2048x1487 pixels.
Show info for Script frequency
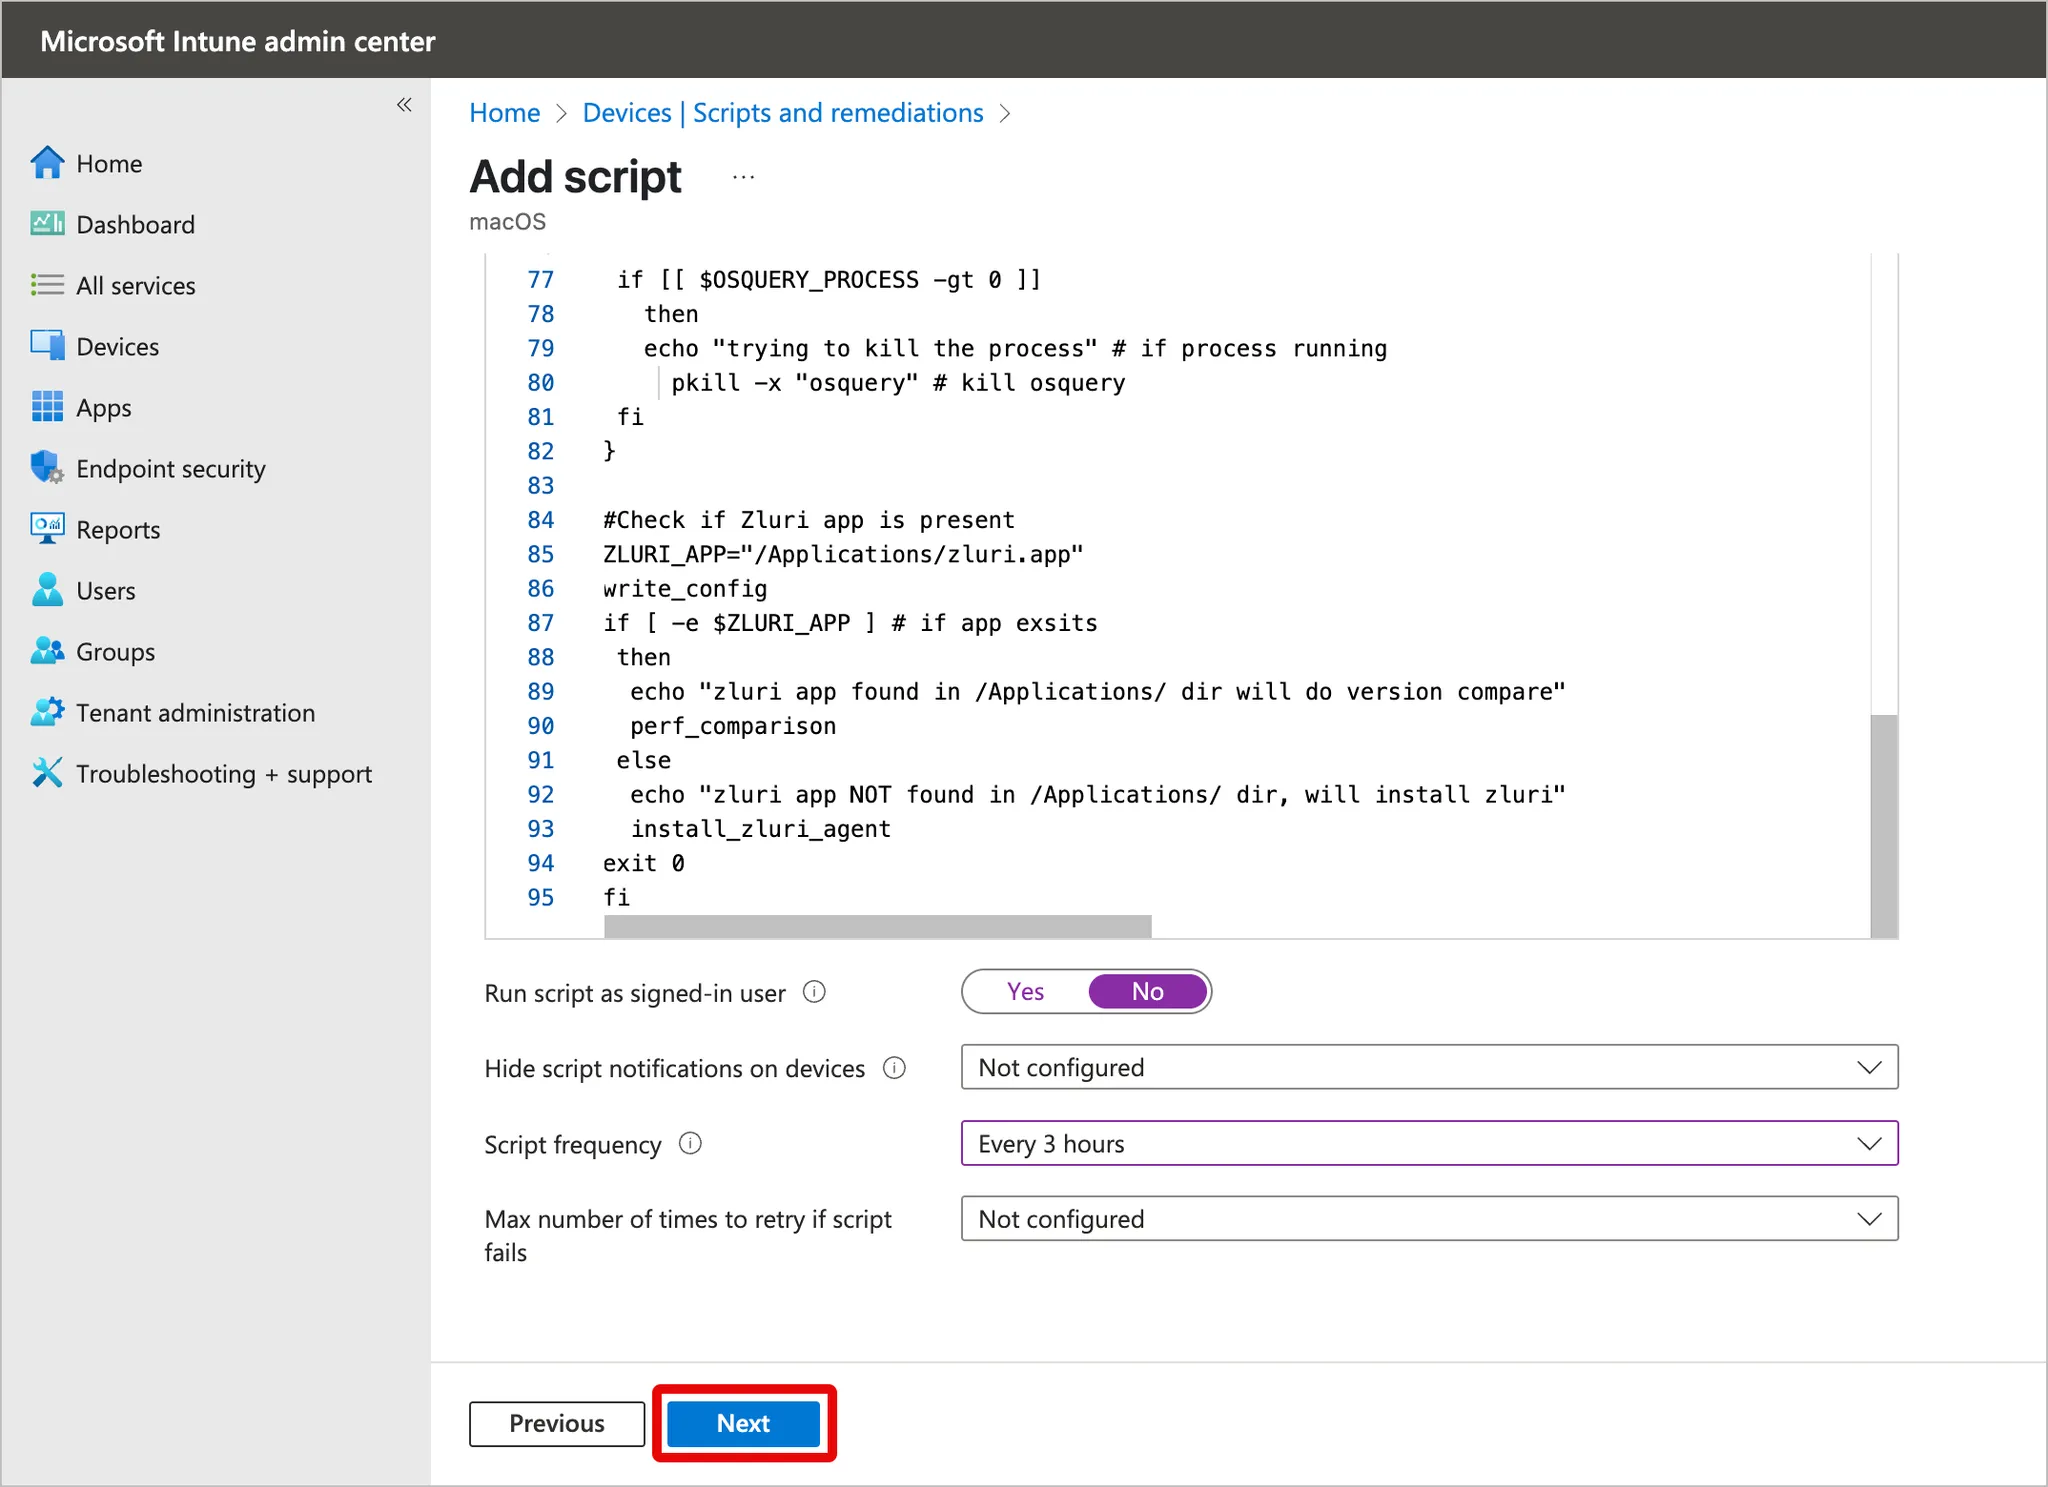click(690, 1143)
